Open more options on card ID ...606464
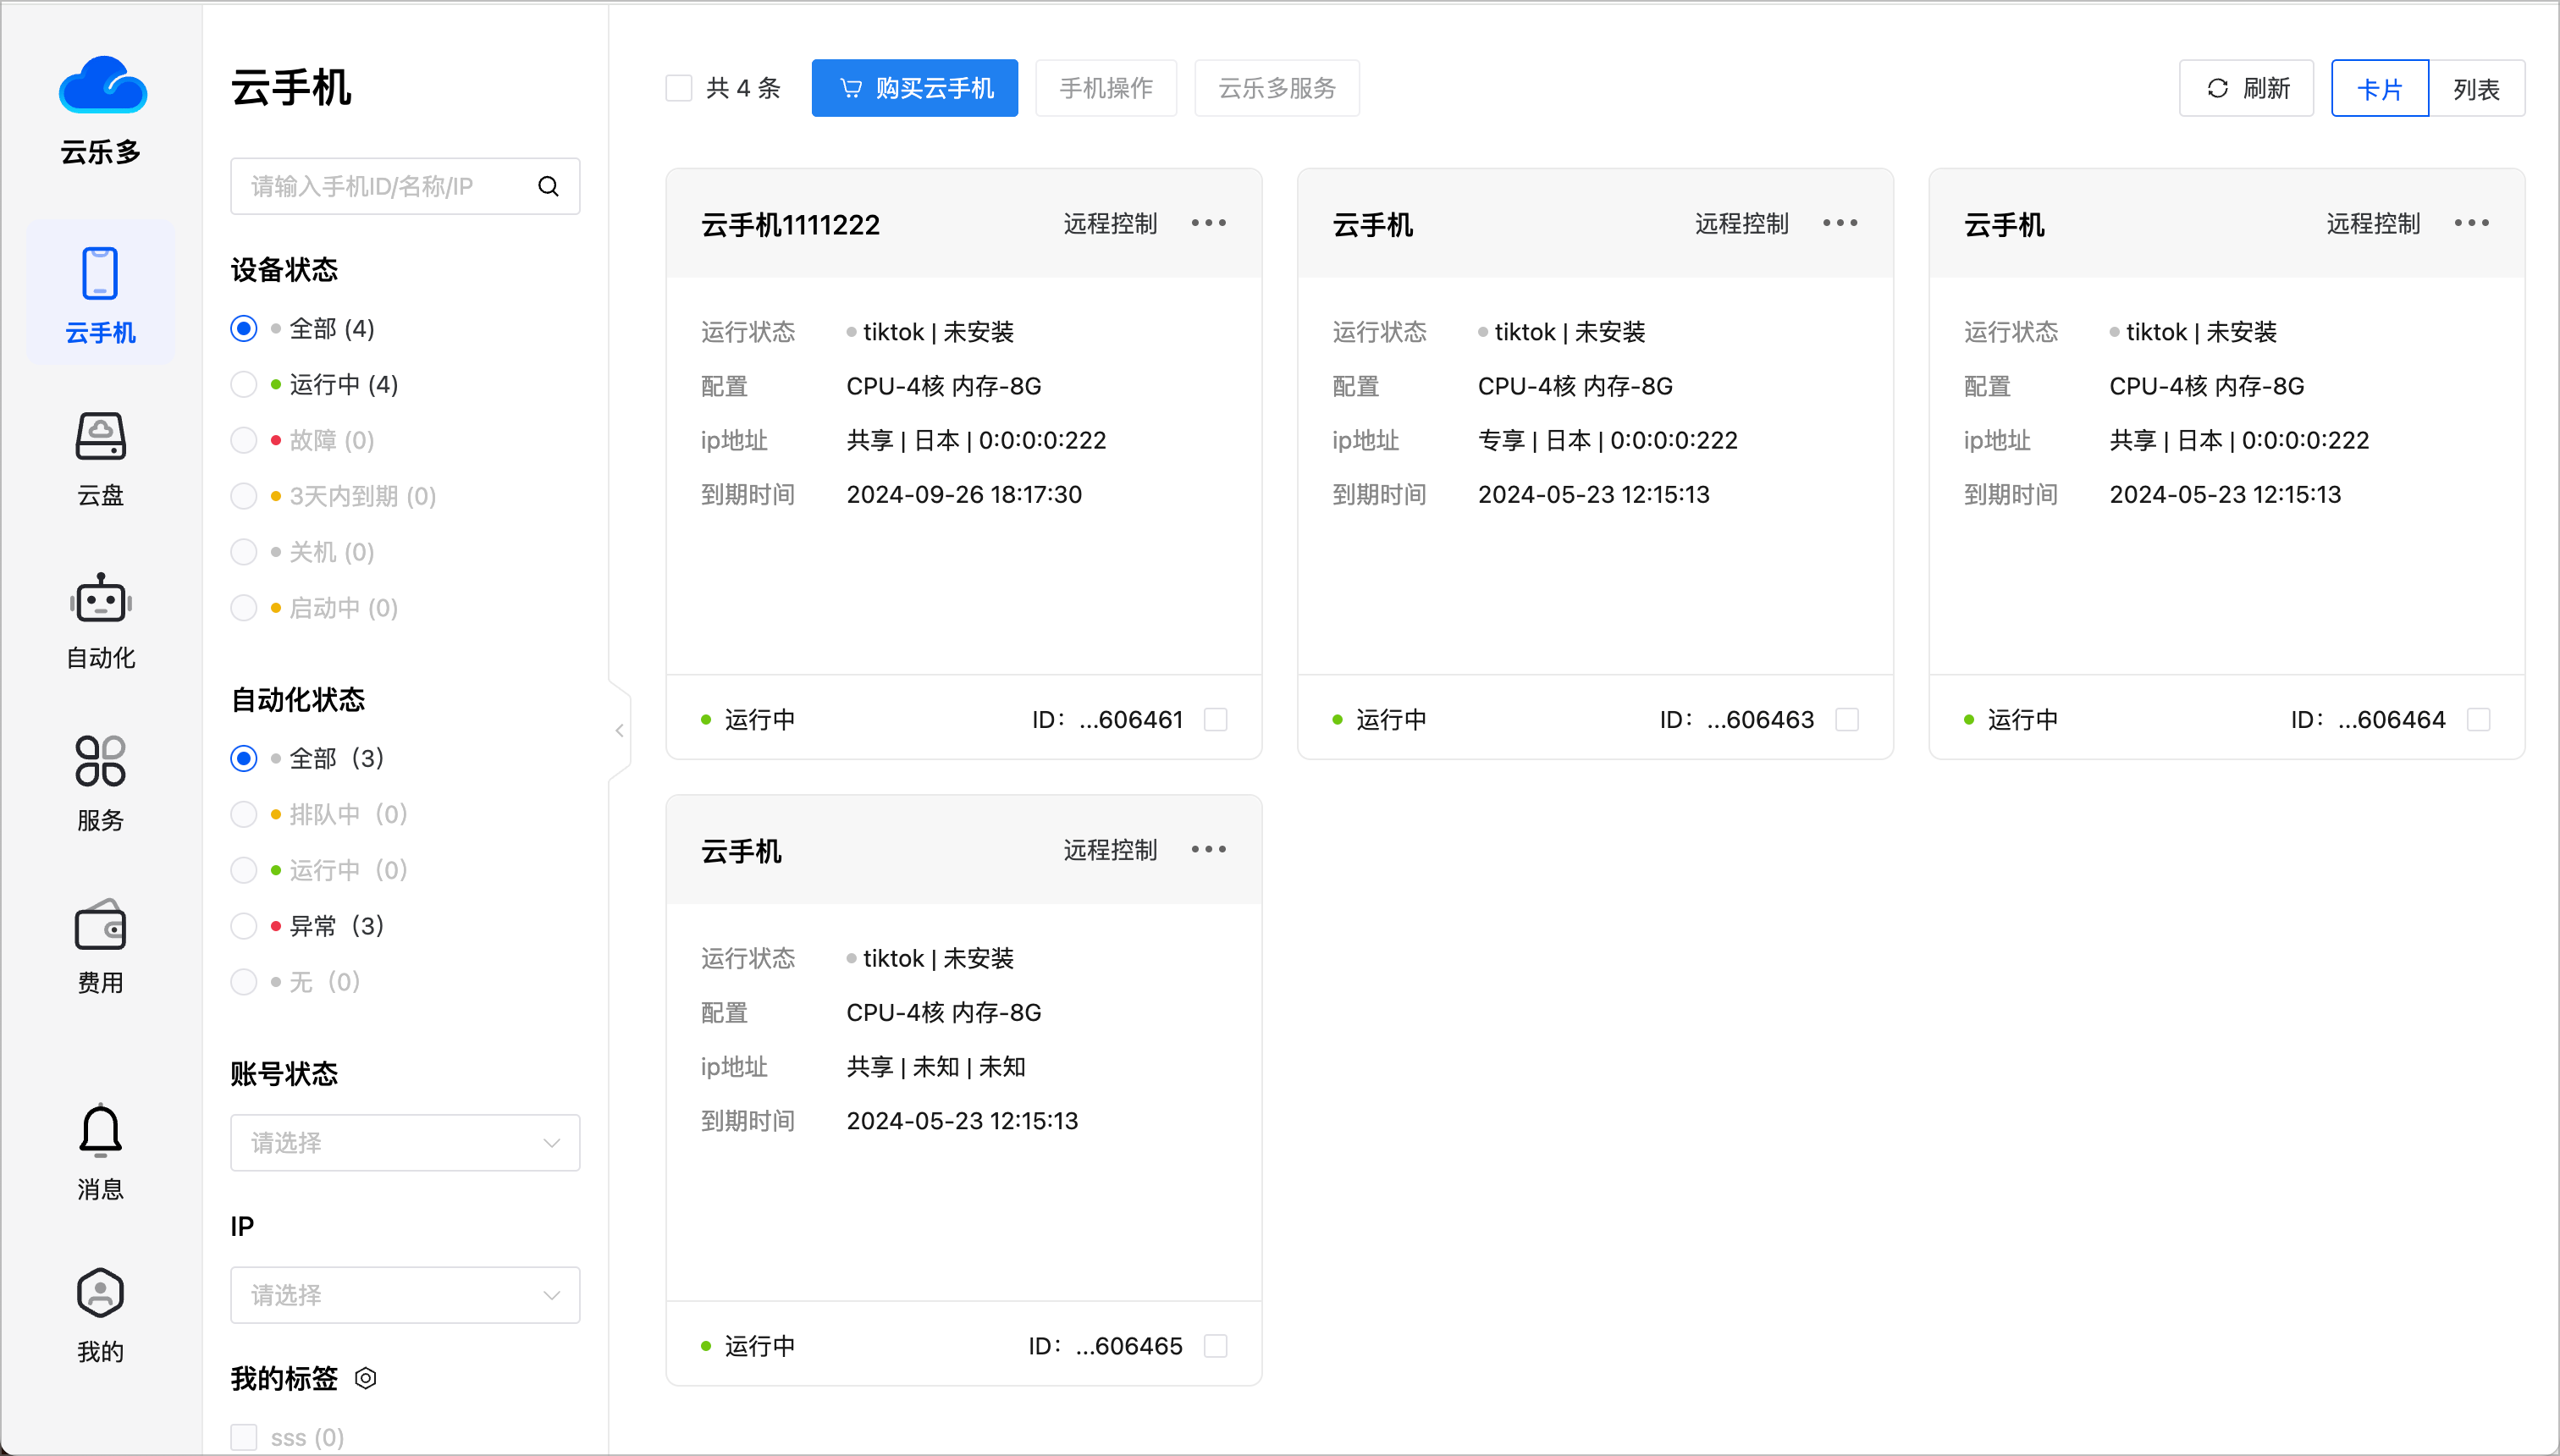Screen dimensions: 2560x1456 tap(2471, 223)
